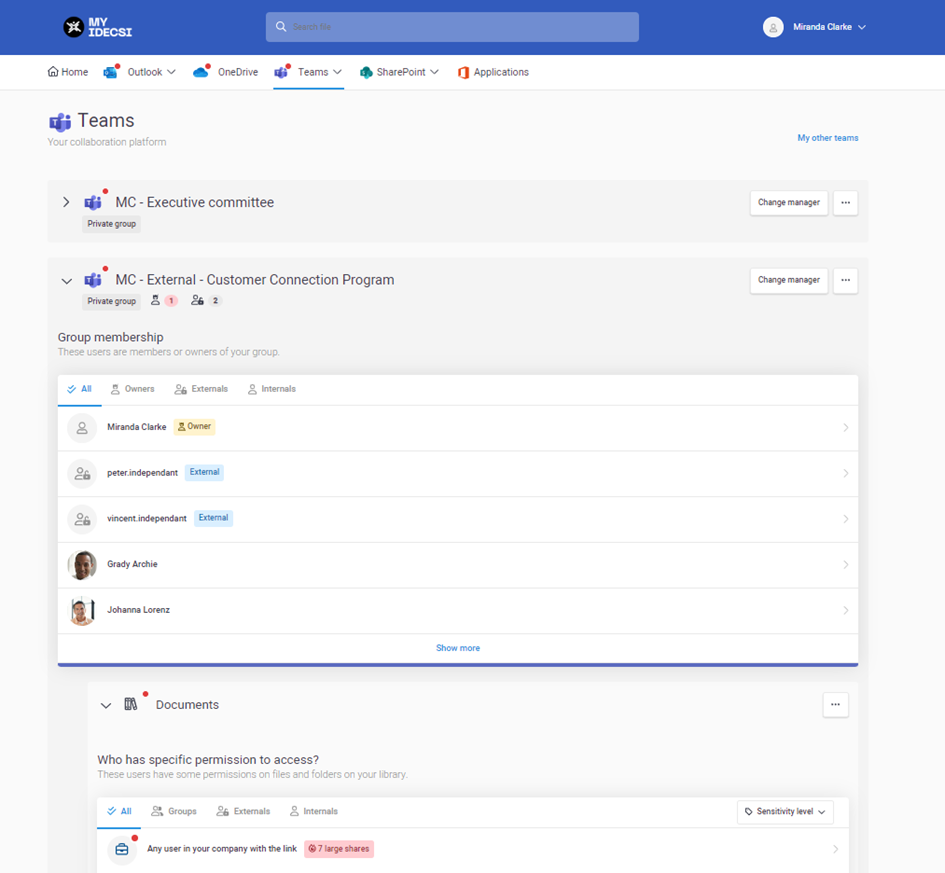The height and width of the screenshot is (873, 945).
Task: Open the Applications icon
Action: point(462,72)
